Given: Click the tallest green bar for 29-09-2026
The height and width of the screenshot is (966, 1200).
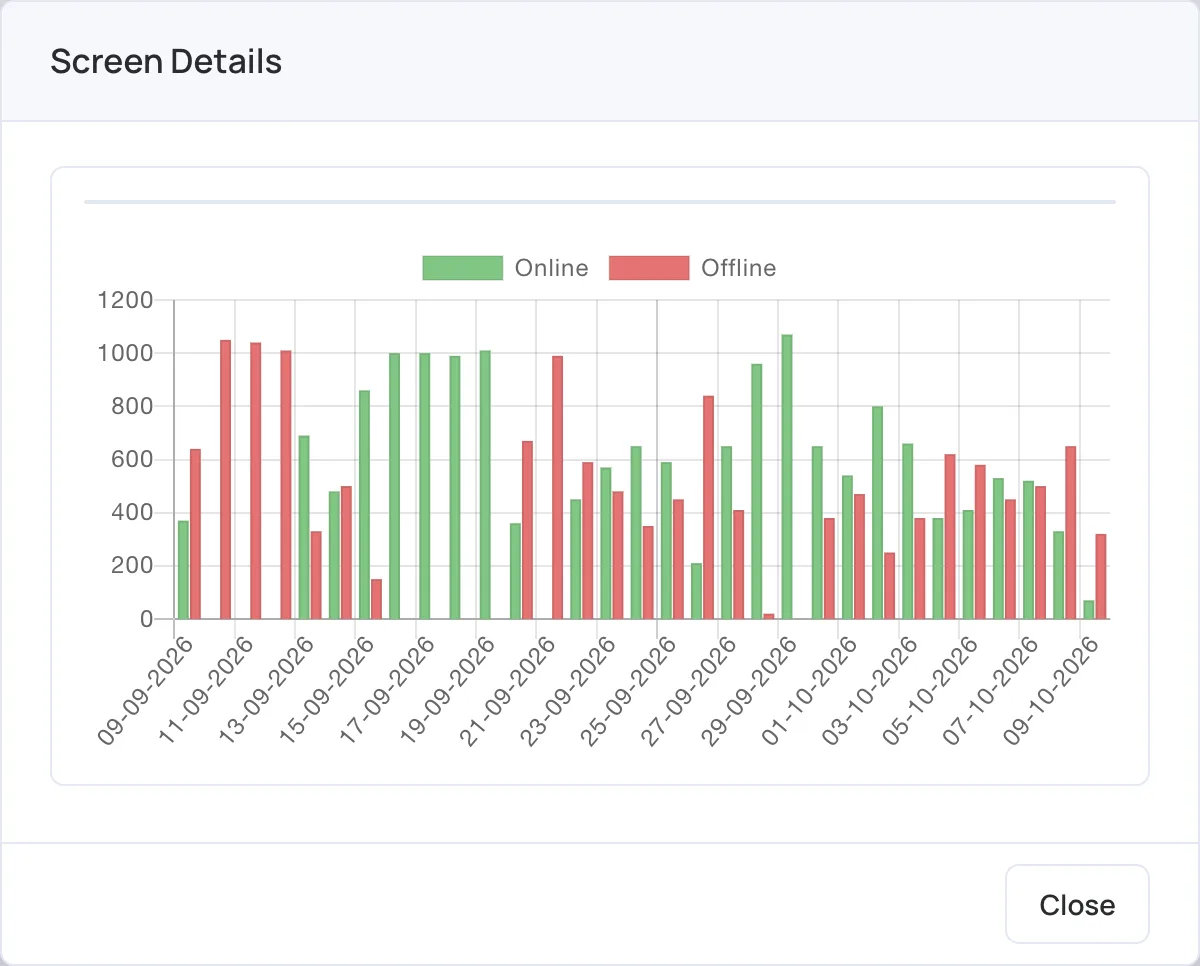Looking at the screenshot, I should [787, 477].
